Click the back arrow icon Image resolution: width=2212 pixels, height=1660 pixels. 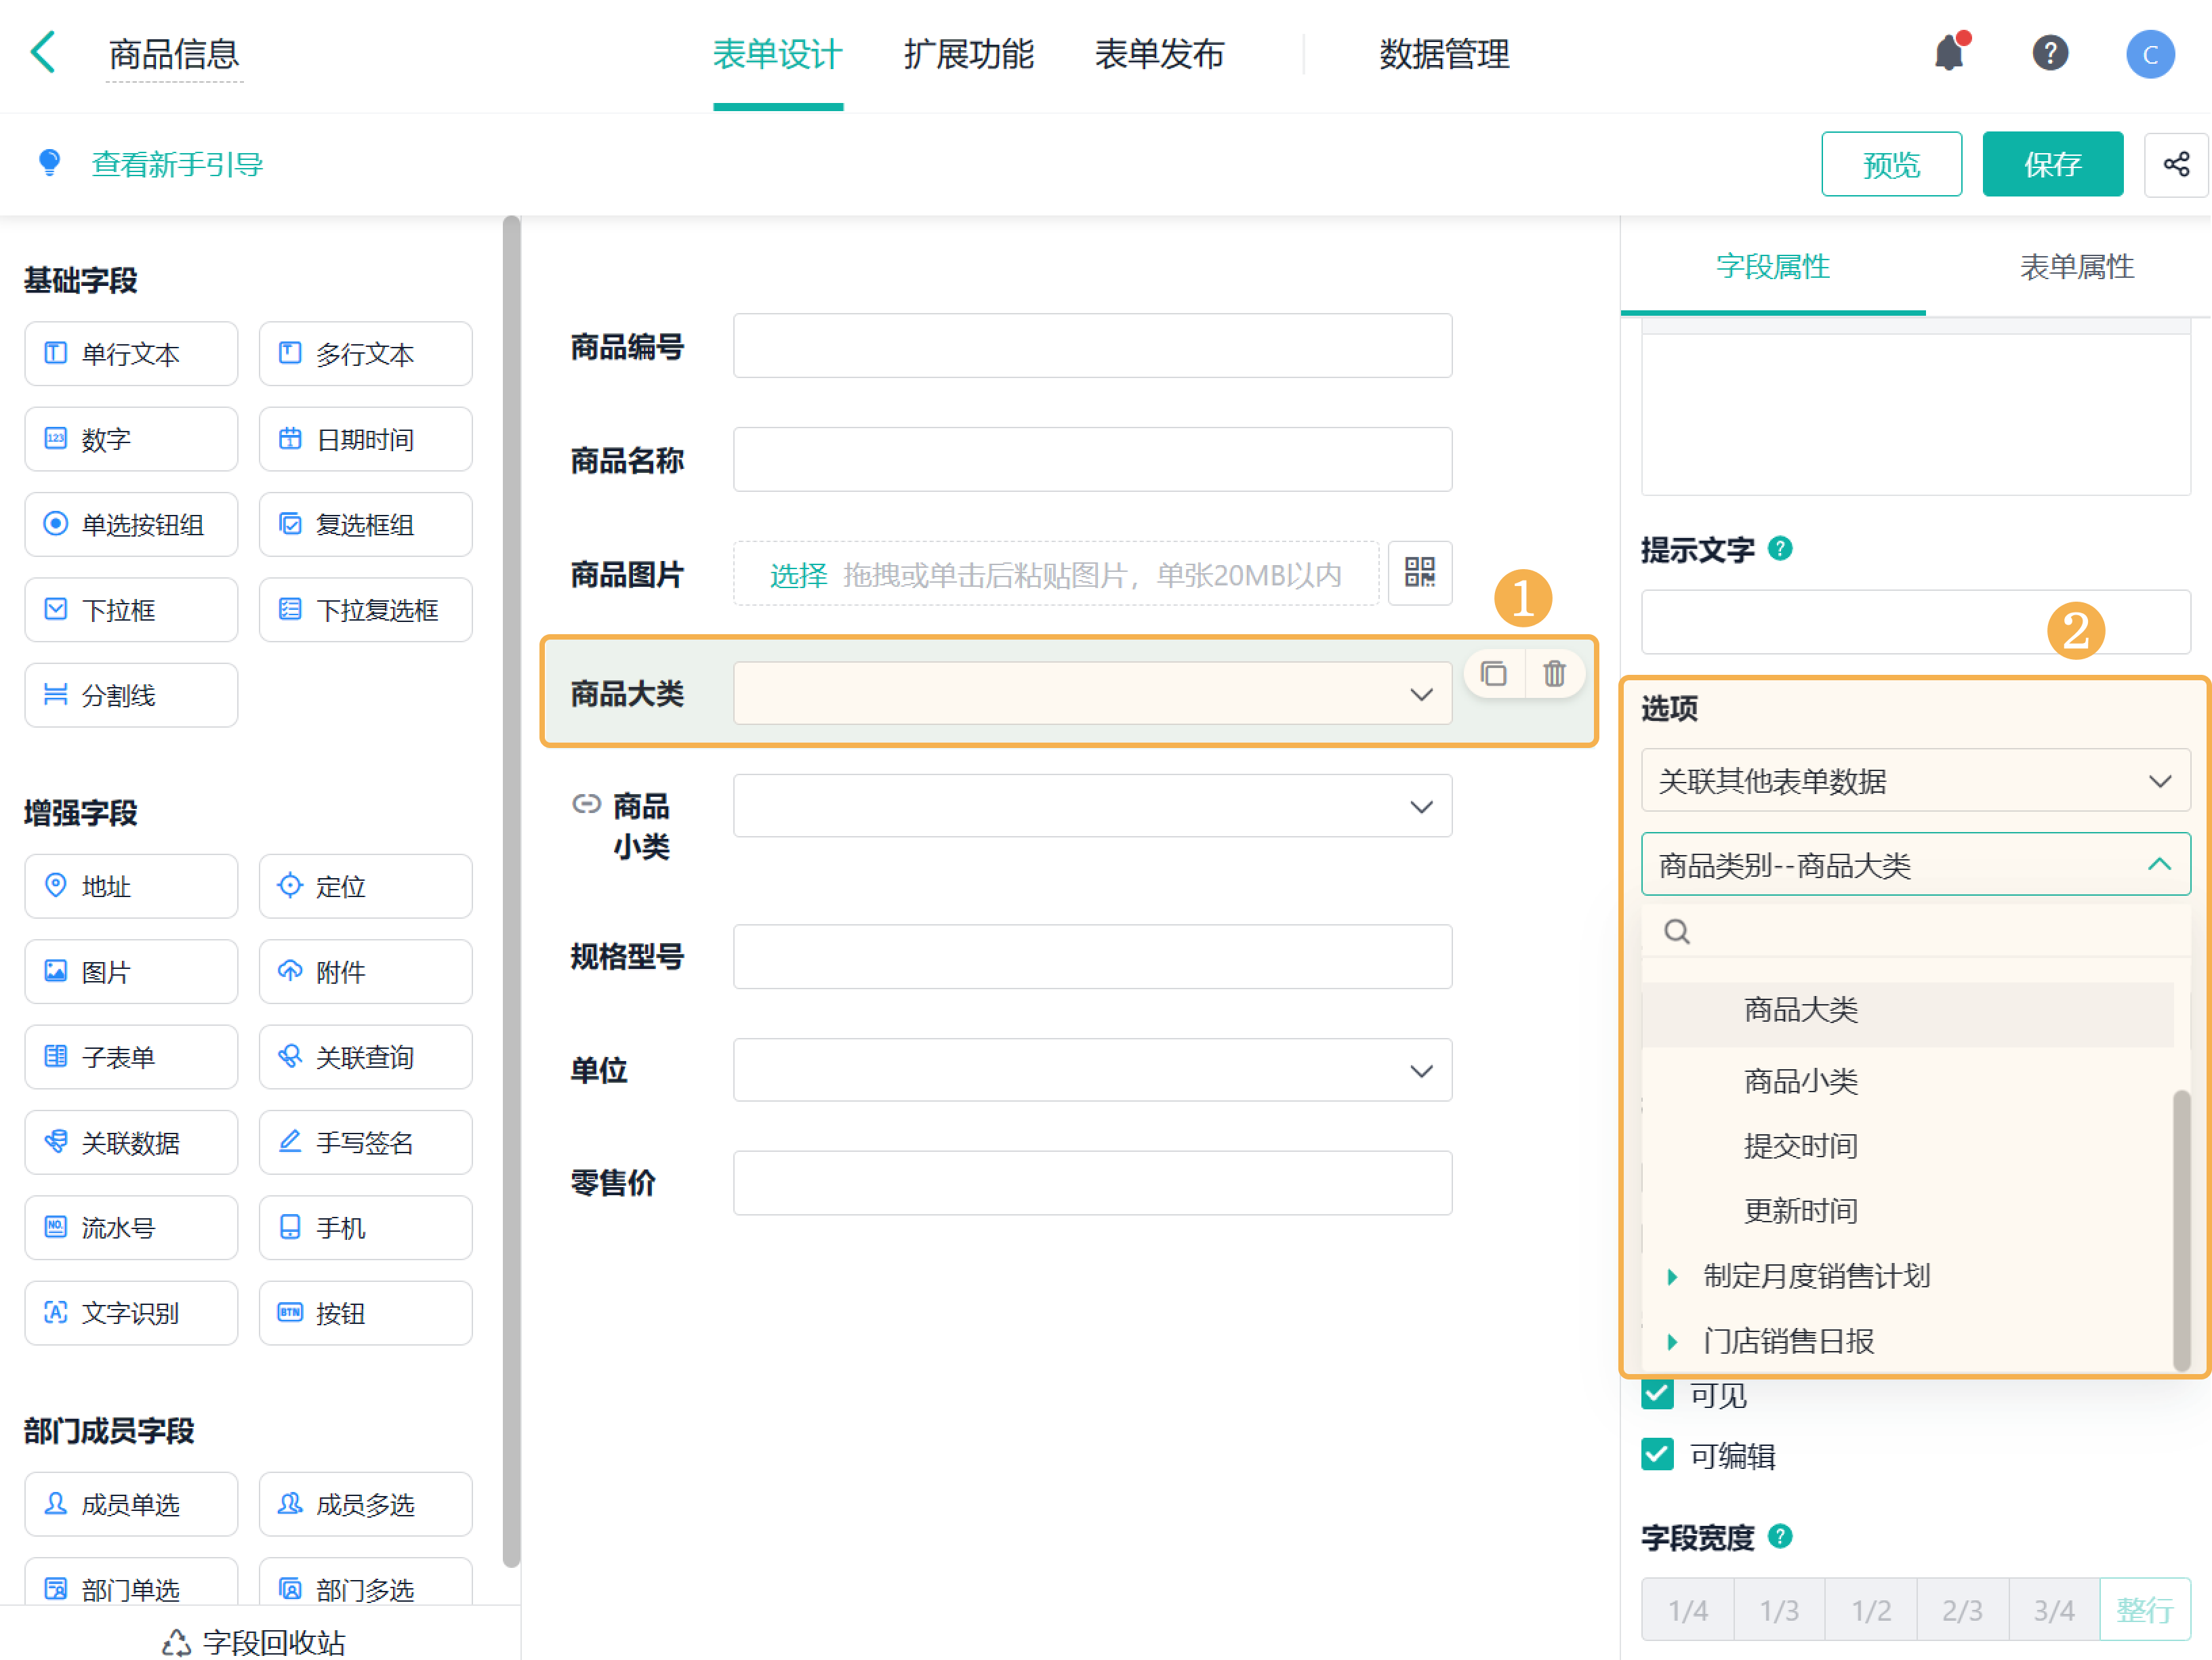[x=42, y=53]
